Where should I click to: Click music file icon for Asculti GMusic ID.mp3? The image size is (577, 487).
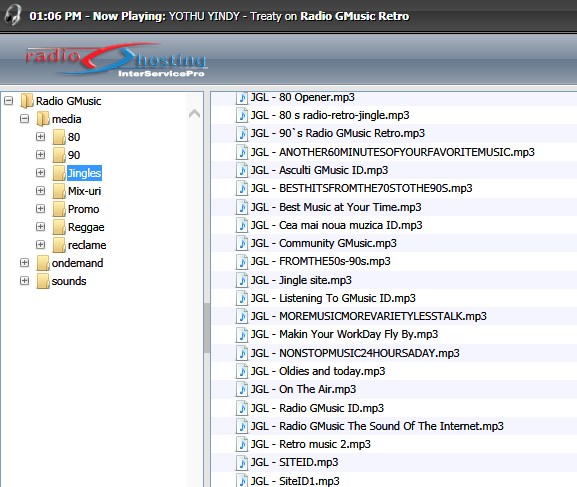242,170
